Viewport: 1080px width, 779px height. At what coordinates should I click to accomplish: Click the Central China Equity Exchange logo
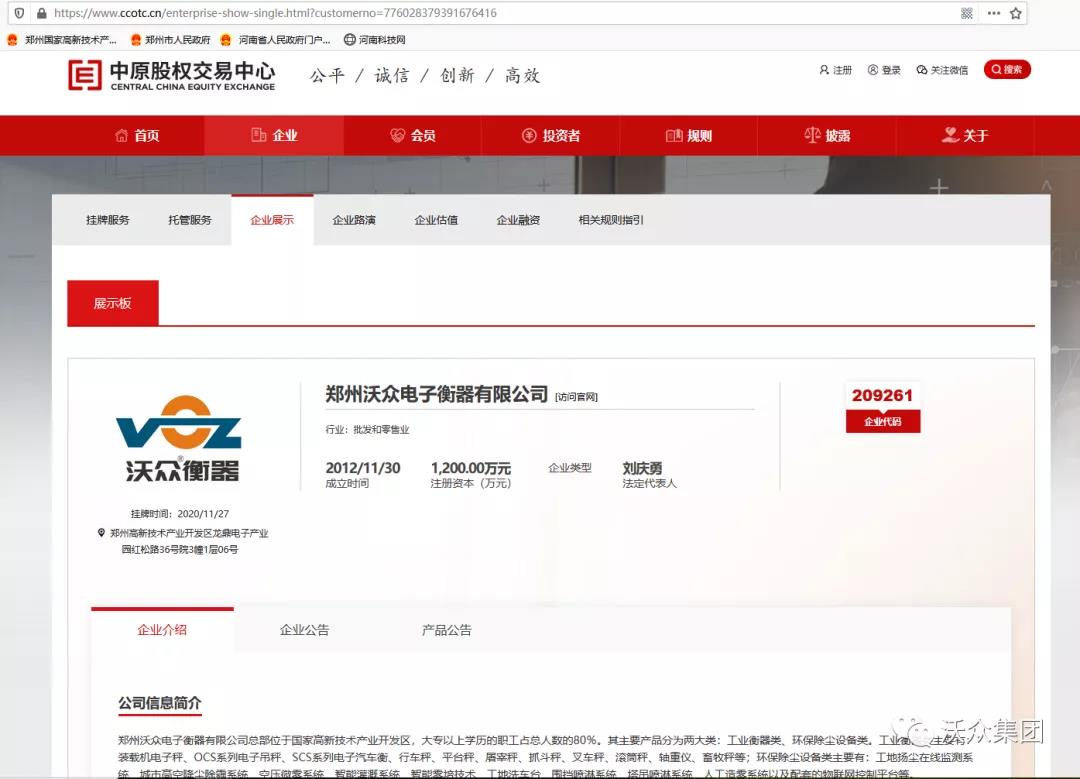[x=171, y=75]
